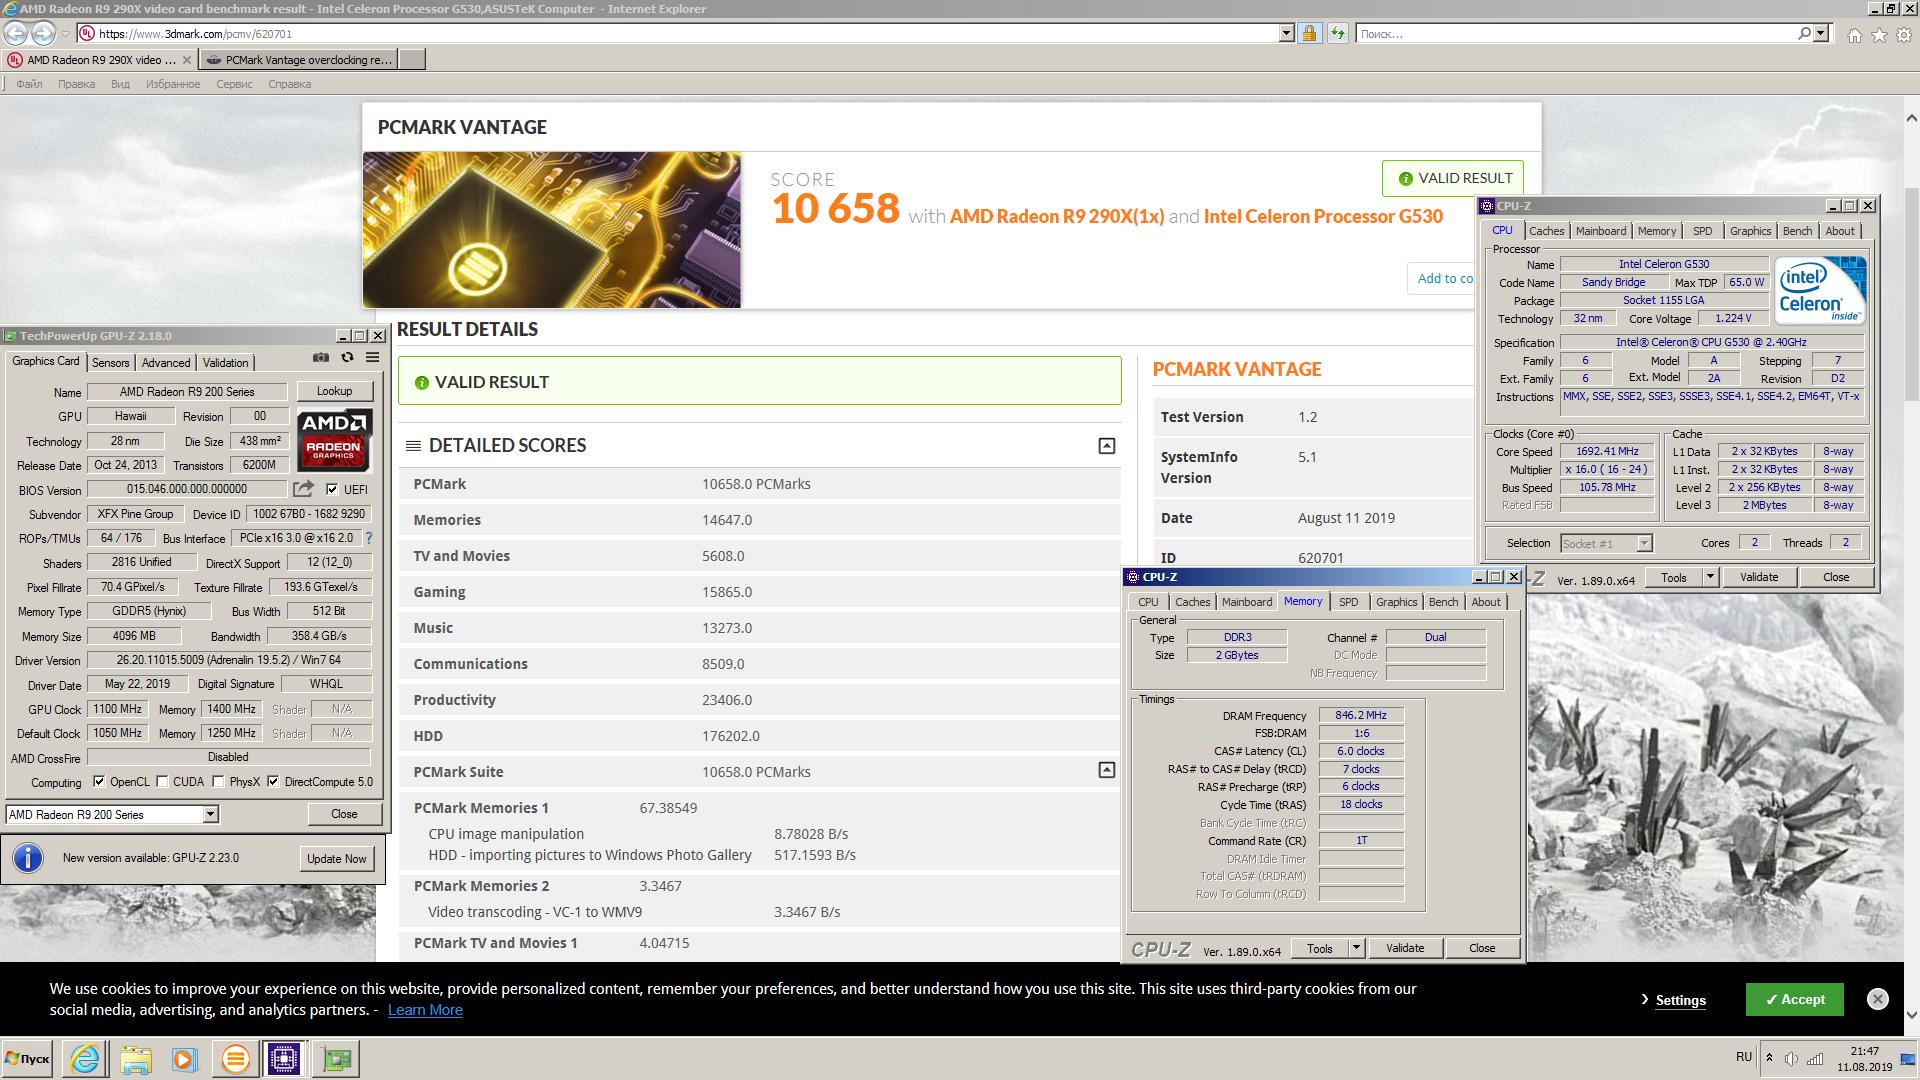1920x1080 pixels.
Task: Open GPU-Z hamburger menu icon
Action: pyautogui.click(x=372, y=357)
